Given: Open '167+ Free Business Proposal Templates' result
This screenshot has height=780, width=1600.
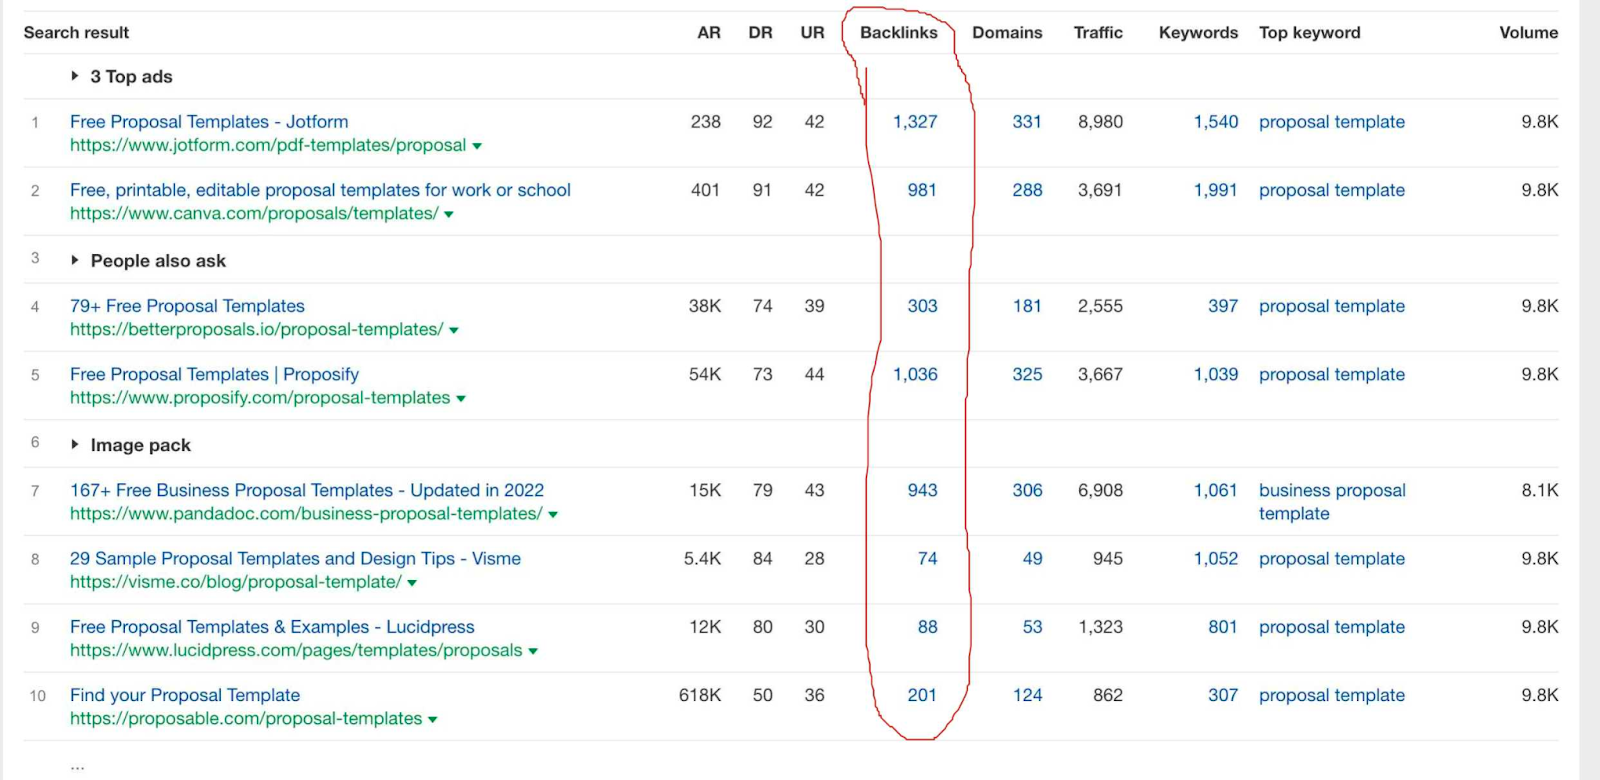Looking at the screenshot, I should pos(307,490).
